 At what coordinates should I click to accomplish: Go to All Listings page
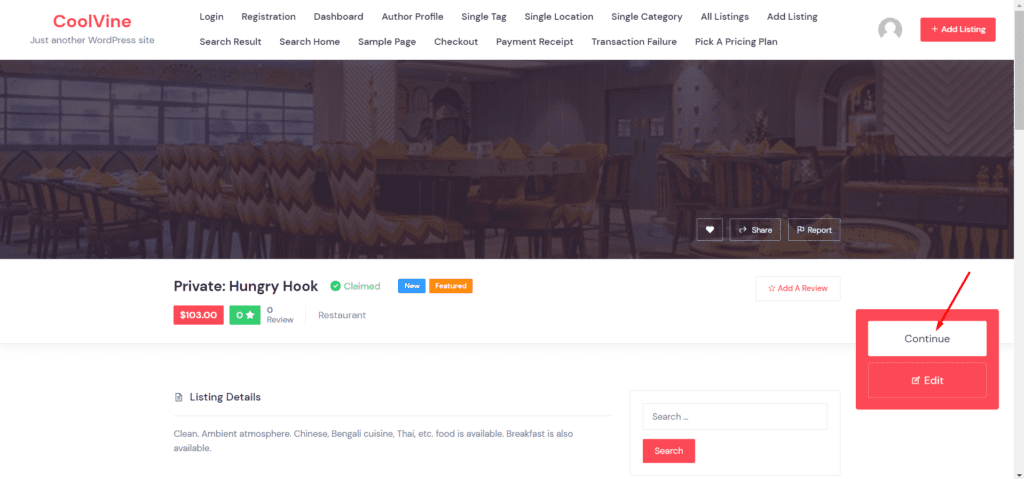click(x=725, y=16)
